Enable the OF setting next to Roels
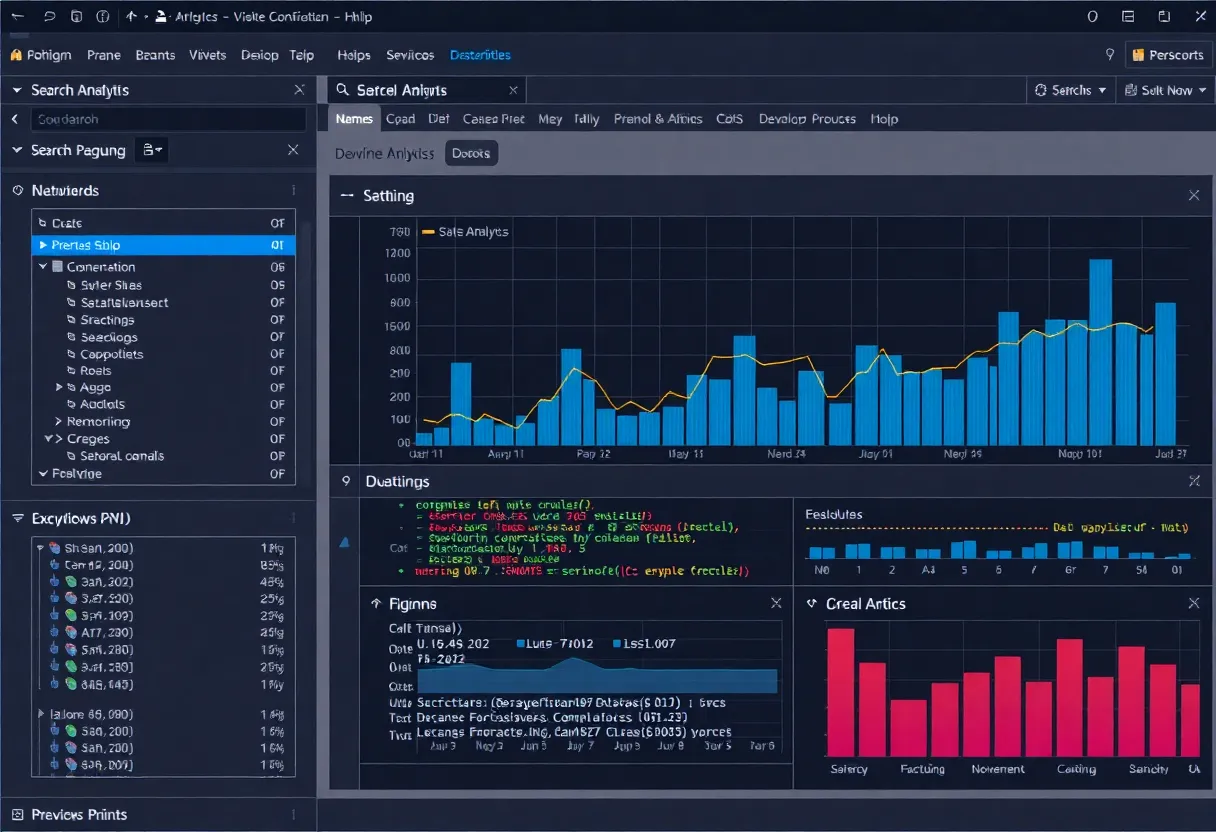Screen dimensions: 1216x832 [277, 370]
